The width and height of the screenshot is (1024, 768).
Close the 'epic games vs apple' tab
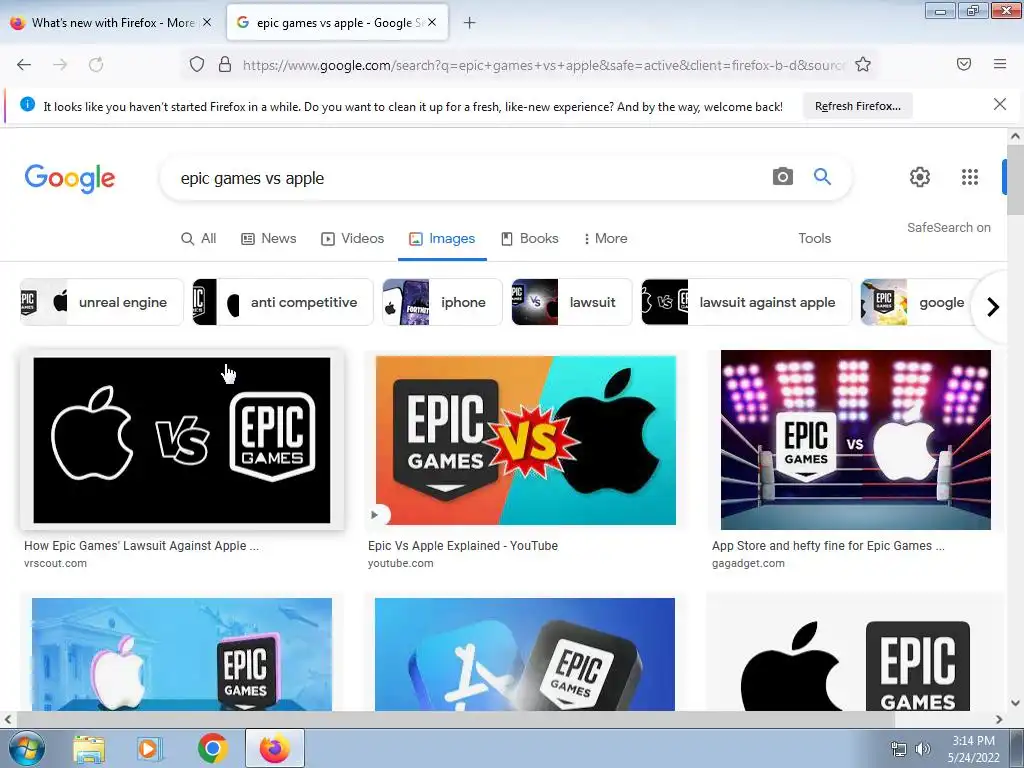(x=432, y=22)
